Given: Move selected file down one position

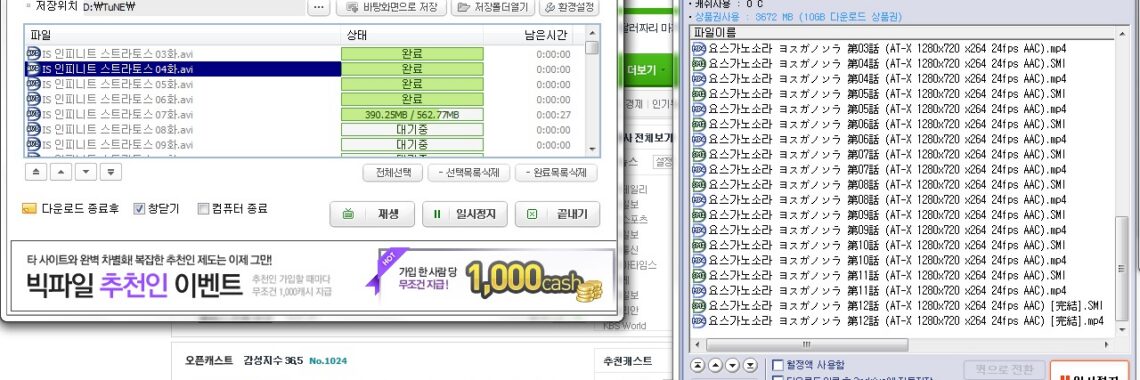Looking at the screenshot, I should tap(86, 172).
